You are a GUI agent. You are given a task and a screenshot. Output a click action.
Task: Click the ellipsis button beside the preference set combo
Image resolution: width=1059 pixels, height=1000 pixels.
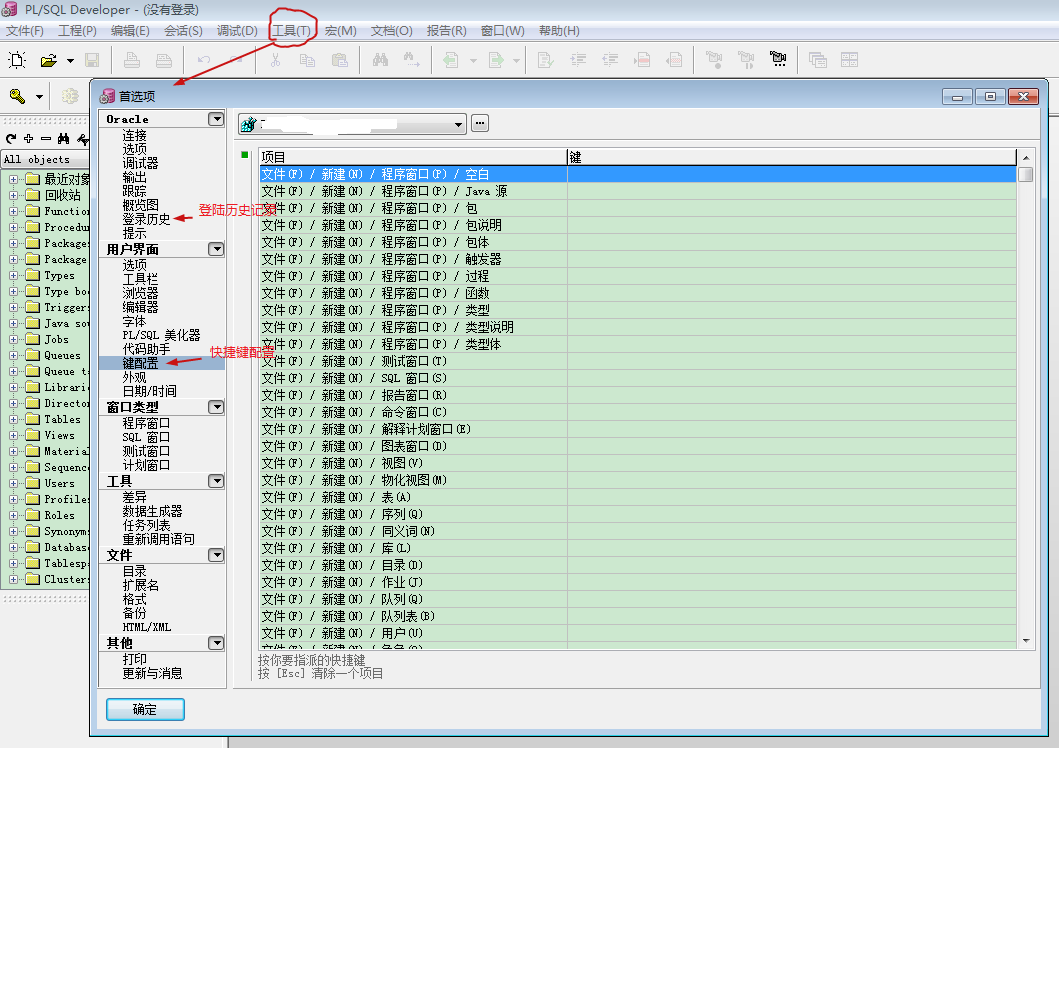[x=480, y=124]
